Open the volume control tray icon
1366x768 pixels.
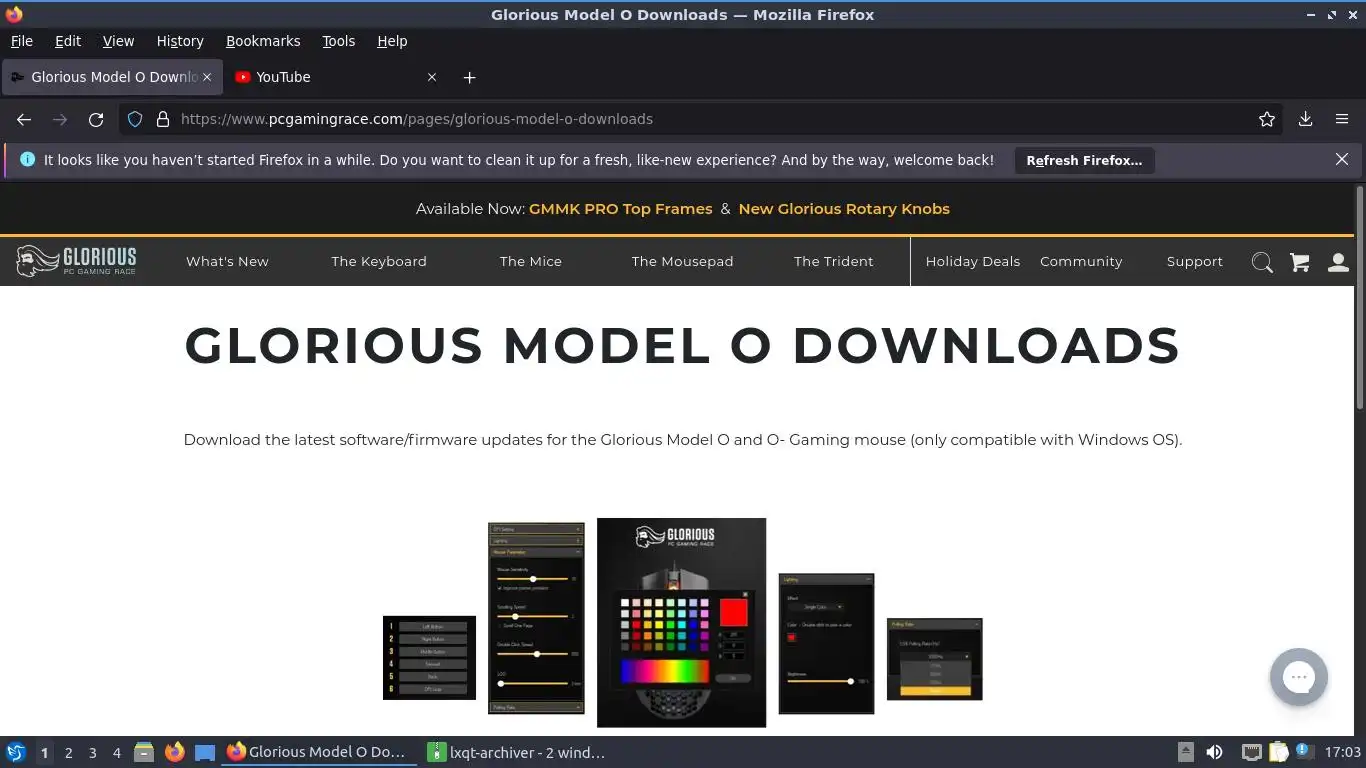point(1214,752)
